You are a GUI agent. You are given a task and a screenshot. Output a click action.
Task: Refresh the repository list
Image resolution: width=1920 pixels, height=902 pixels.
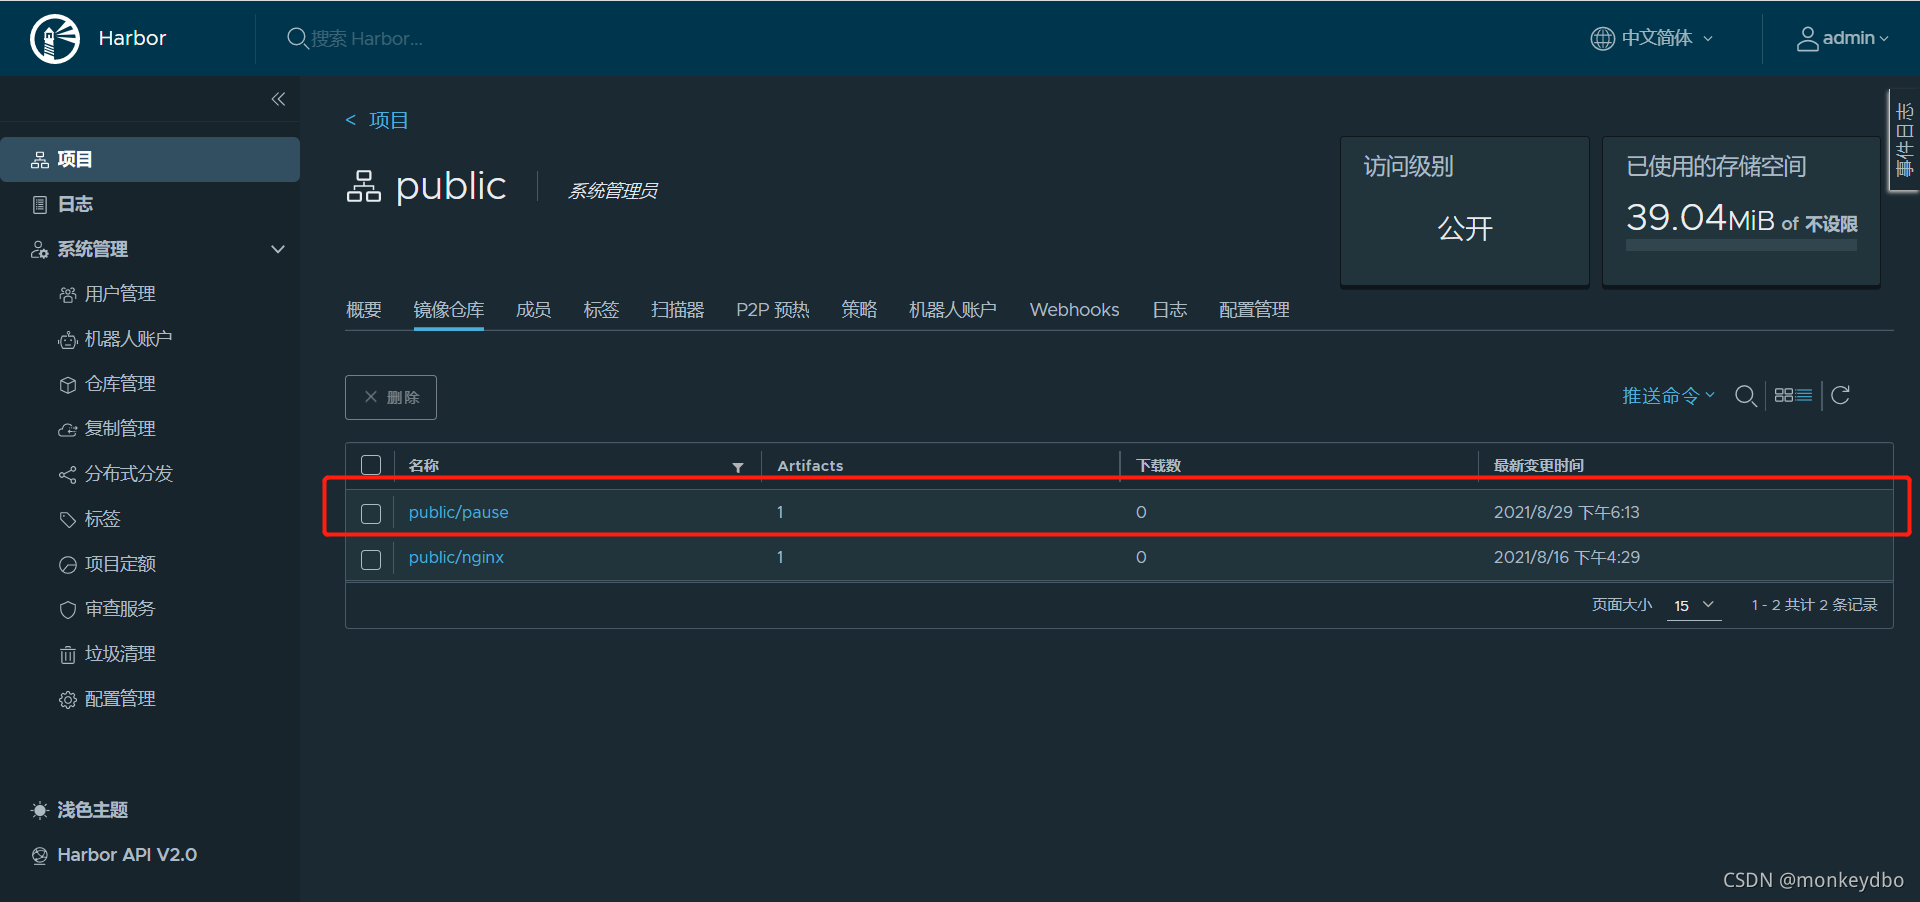[x=1840, y=395]
